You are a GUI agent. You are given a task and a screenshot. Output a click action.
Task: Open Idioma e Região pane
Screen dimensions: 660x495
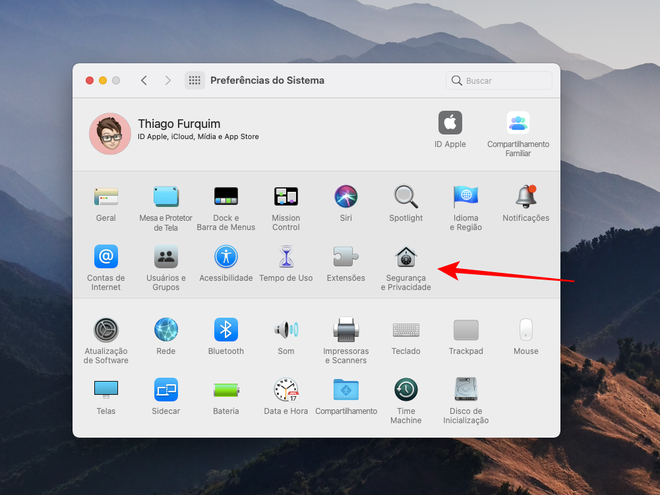(x=466, y=197)
